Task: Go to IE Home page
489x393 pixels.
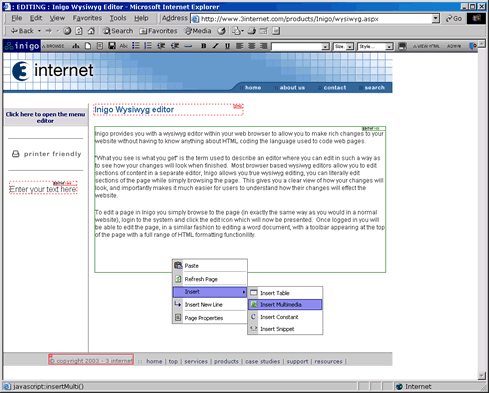Action: (91, 31)
